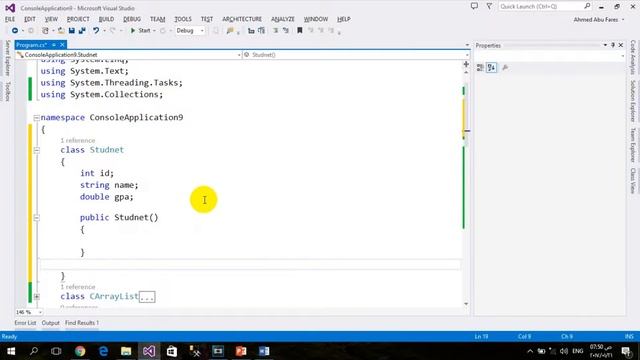Switch to the Find Results 1 tab
This screenshot has width=640, height=360.
82,323
